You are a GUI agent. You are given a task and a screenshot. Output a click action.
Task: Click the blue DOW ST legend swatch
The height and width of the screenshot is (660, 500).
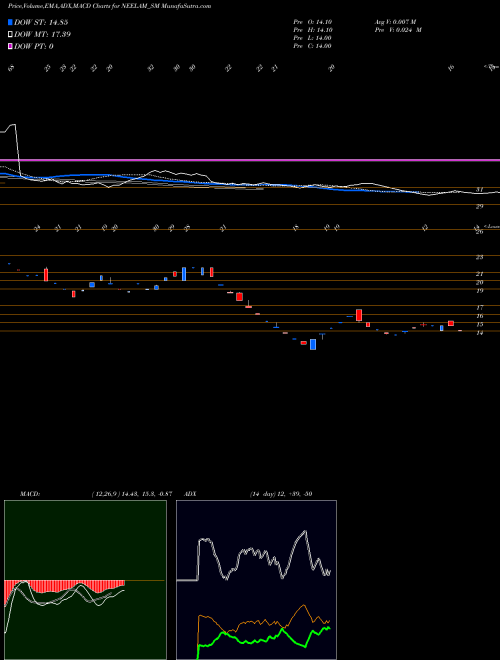pyautogui.click(x=10, y=22)
